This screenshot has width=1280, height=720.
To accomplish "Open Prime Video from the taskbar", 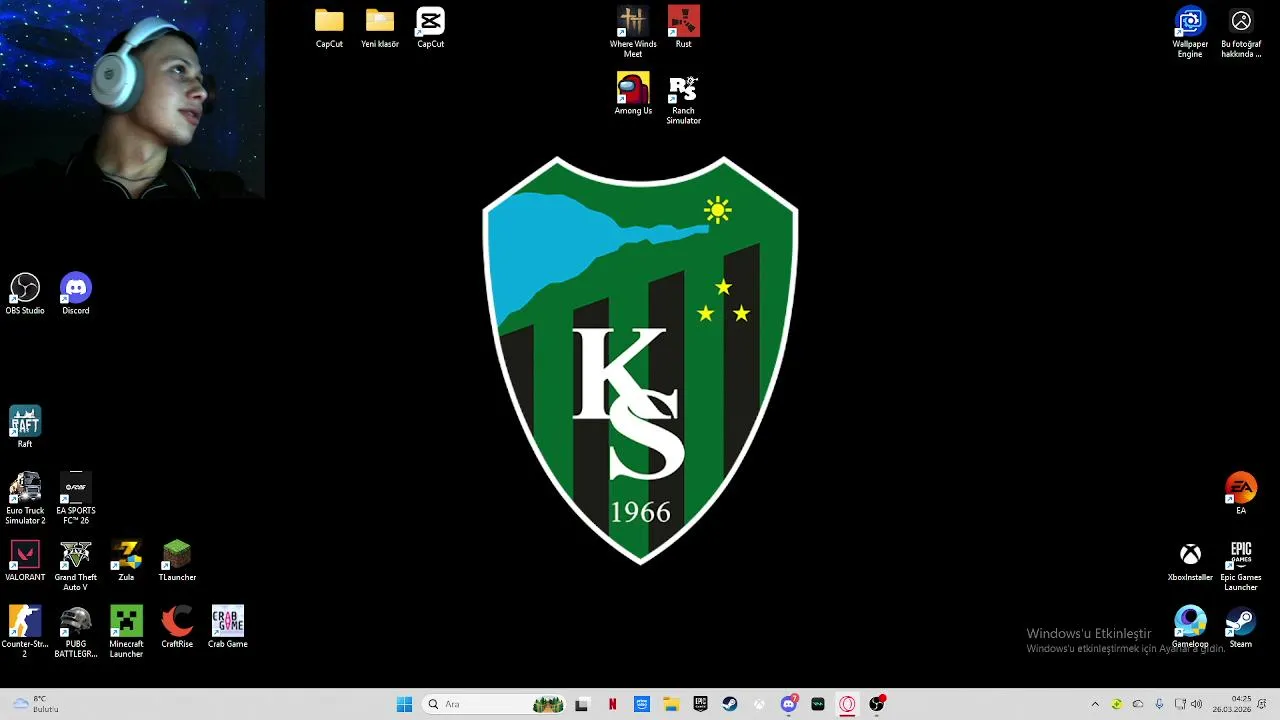I will (642, 704).
